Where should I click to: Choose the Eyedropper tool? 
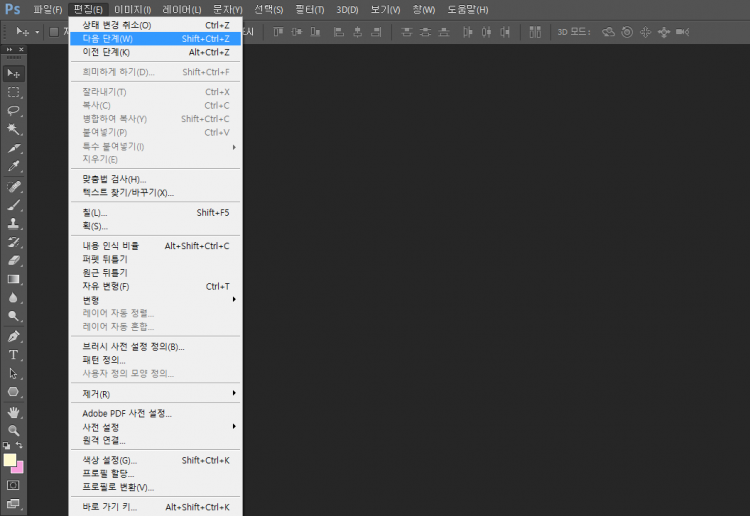coord(14,167)
